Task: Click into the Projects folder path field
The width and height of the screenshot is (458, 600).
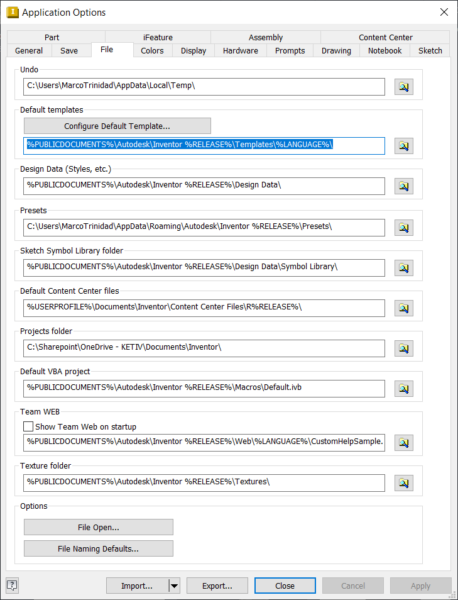Action: [x=204, y=348]
